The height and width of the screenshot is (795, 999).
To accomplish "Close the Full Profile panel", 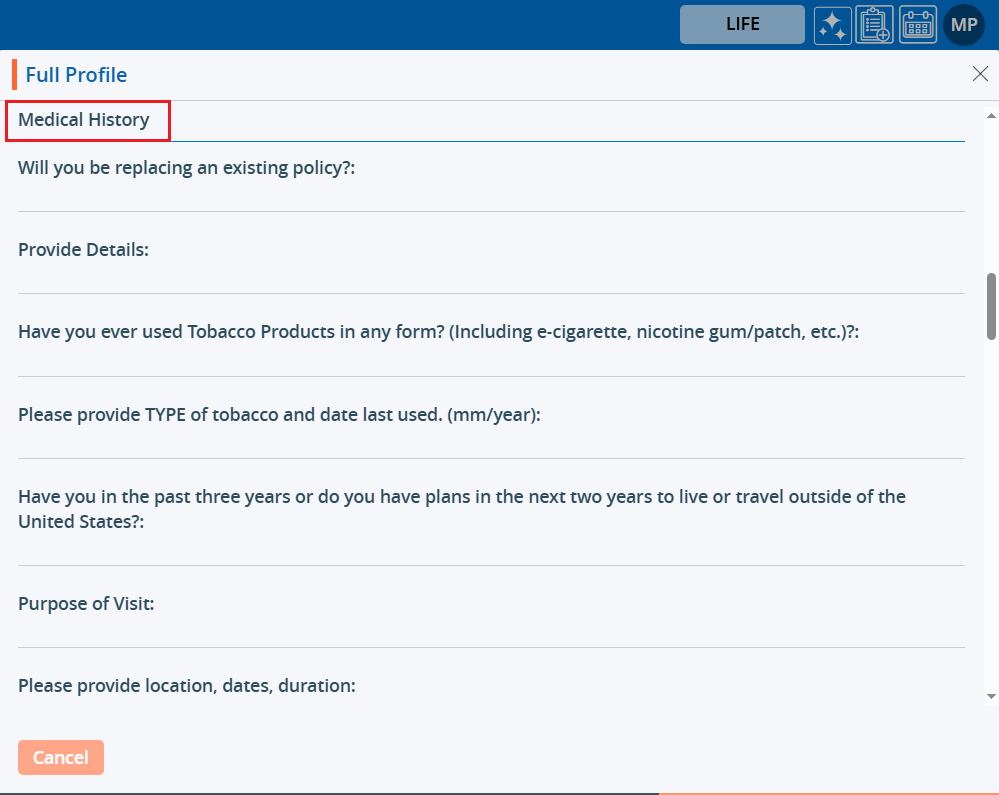I will [980, 74].
